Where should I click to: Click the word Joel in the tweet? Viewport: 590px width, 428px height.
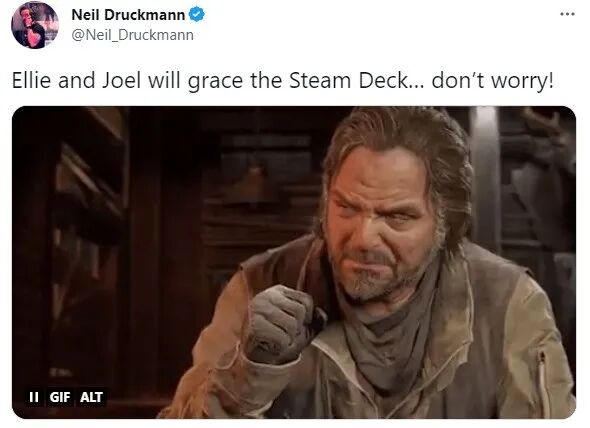[x=122, y=81]
